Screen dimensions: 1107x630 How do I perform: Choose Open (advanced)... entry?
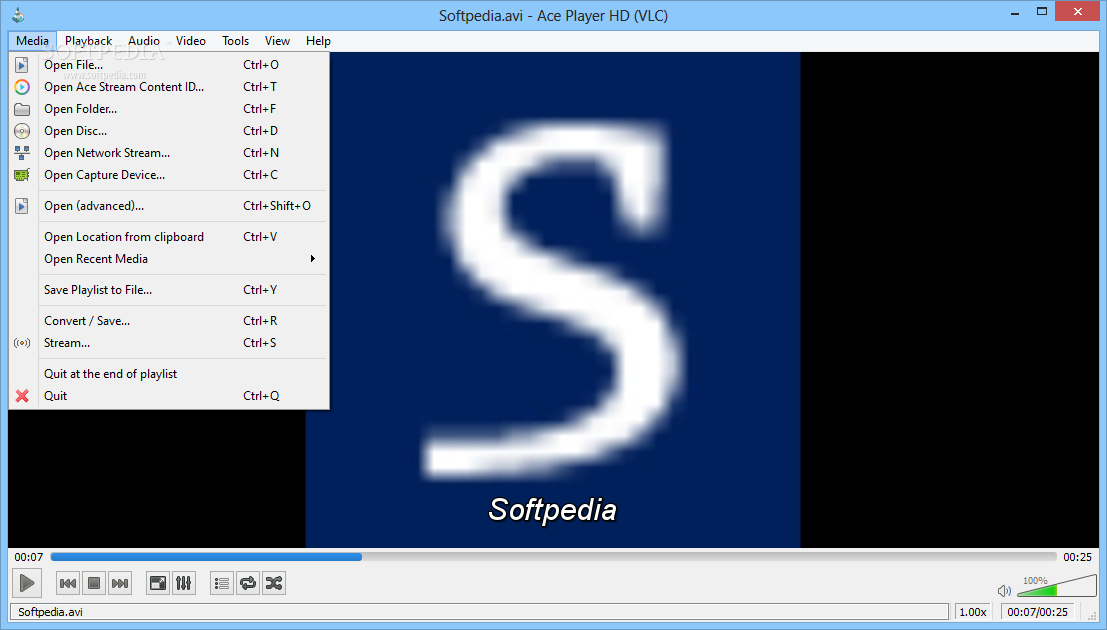pos(169,206)
